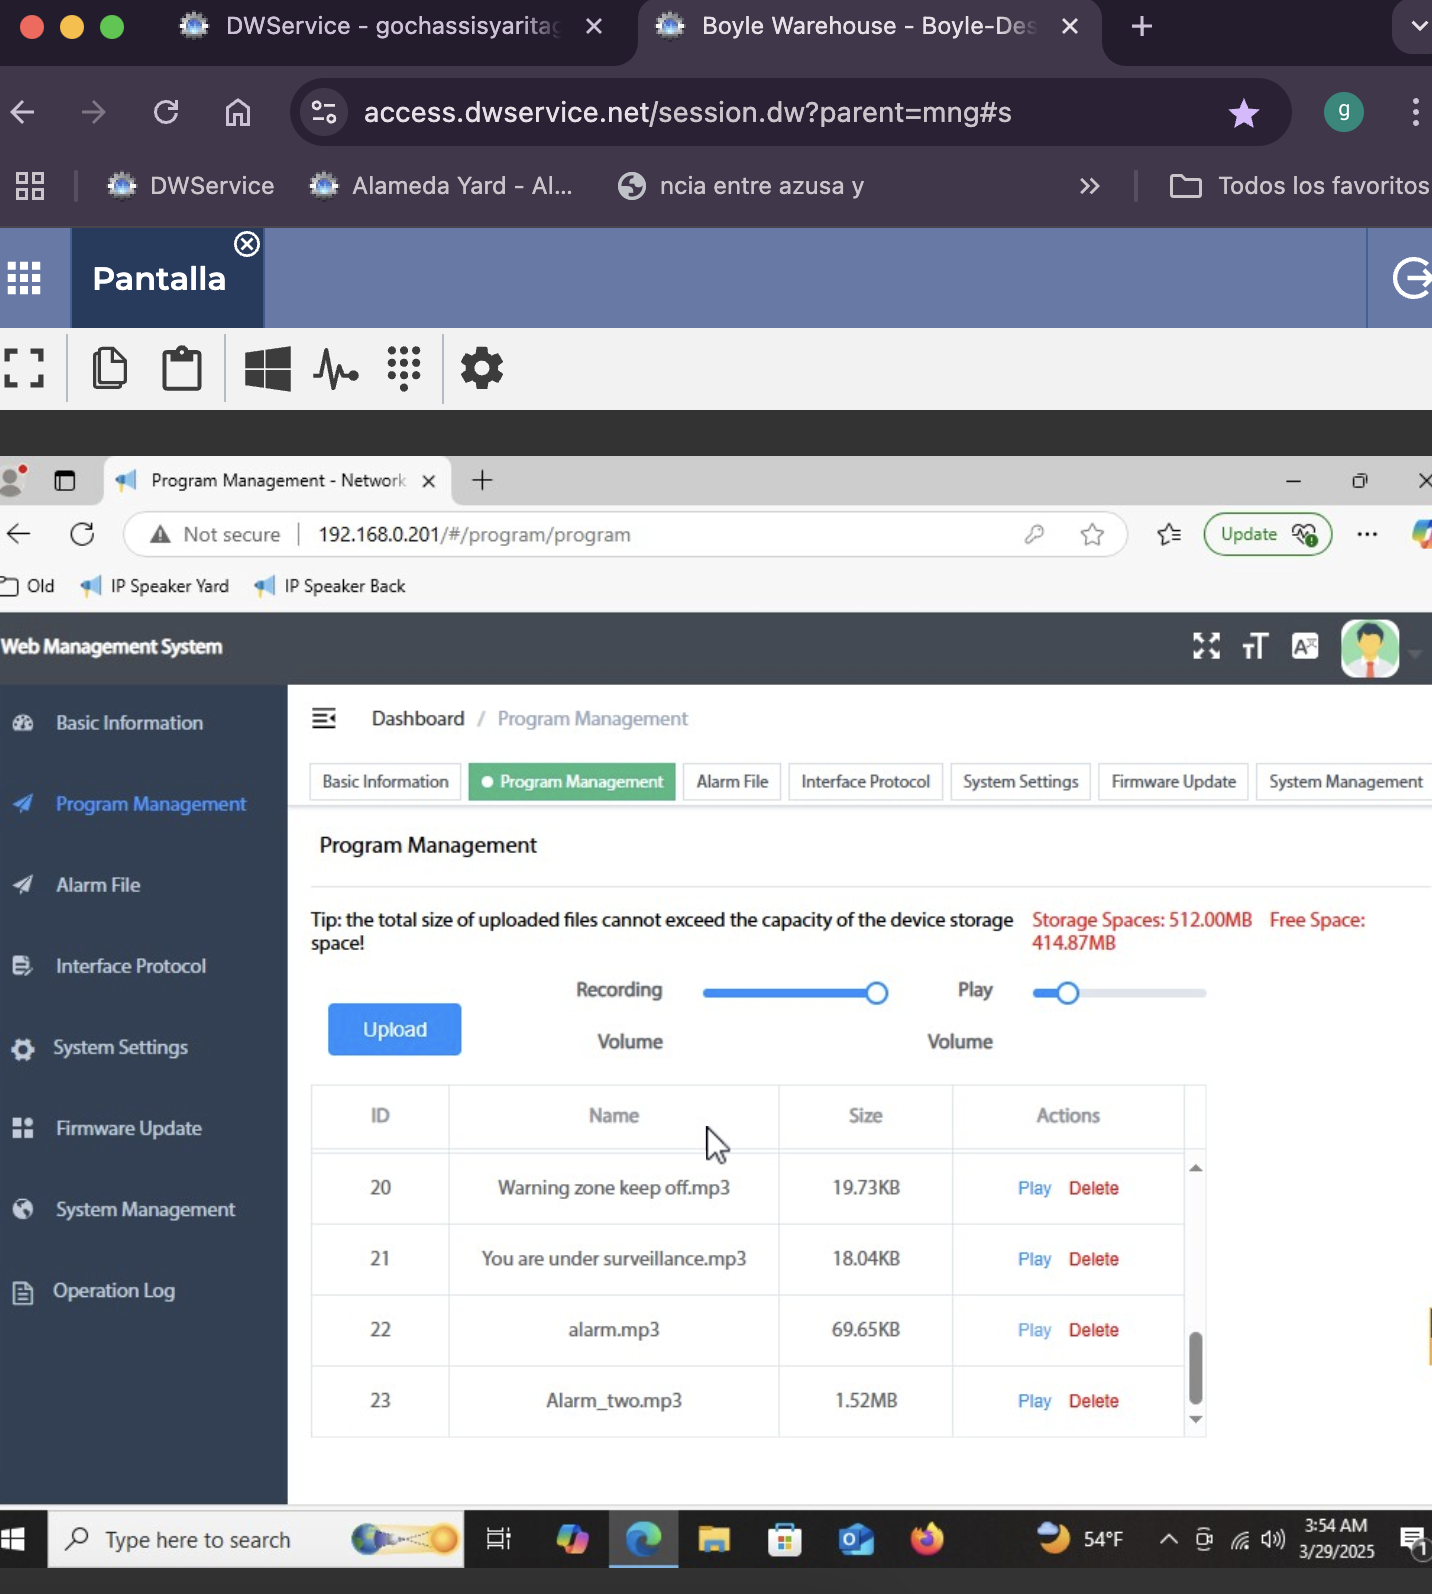Click the Upload button

coord(394,1029)
